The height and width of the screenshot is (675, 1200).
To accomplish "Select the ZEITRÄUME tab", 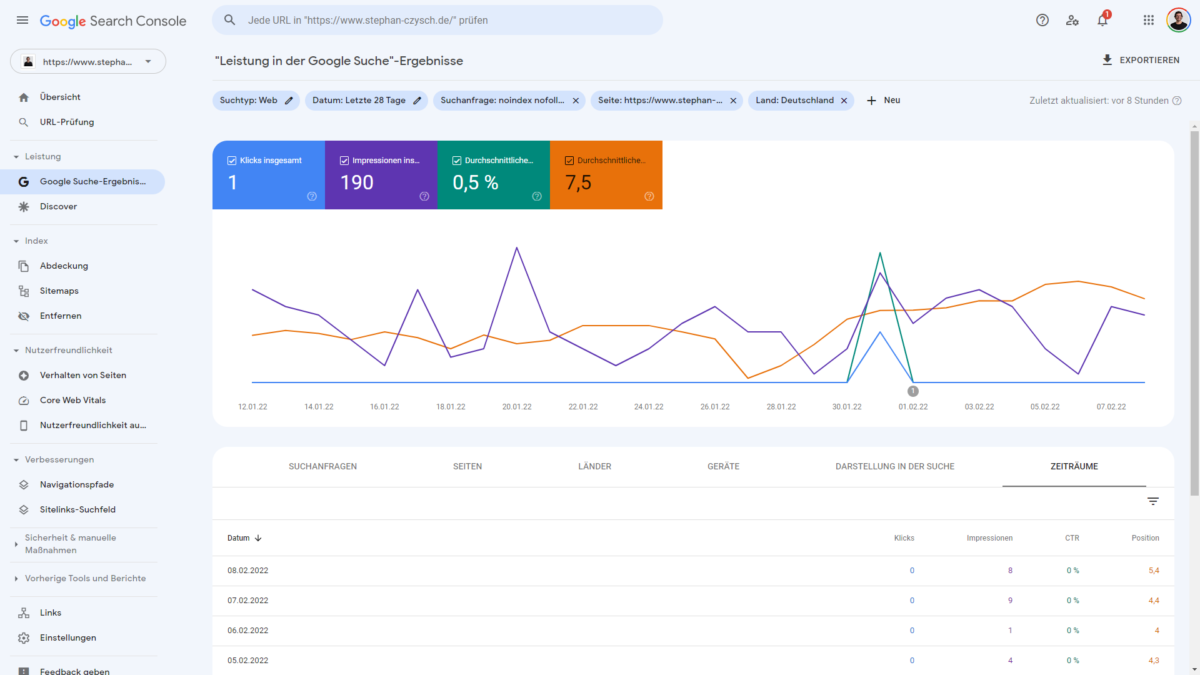I will point(1074,467).
